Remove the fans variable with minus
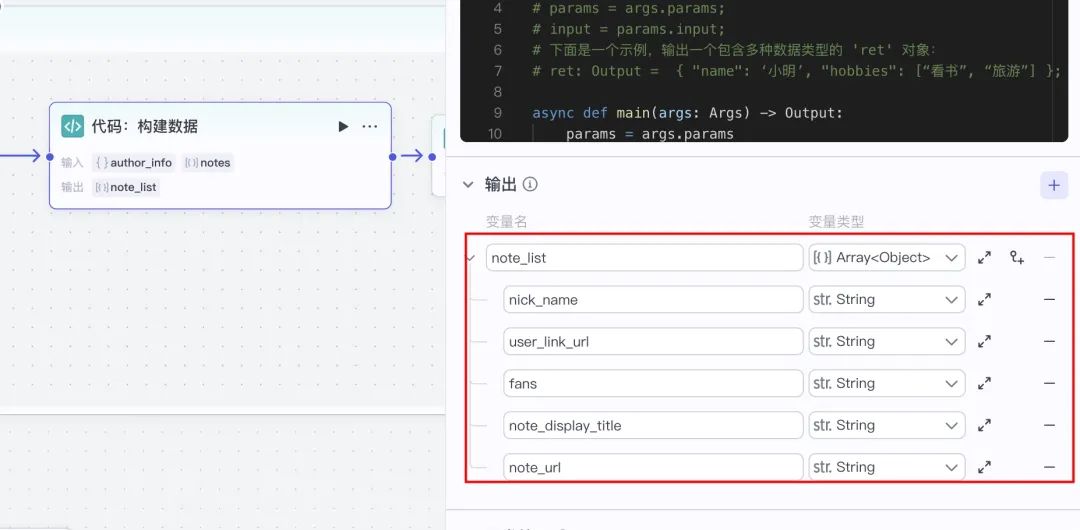The image size is (1080, 530). tap(1049, 384)
